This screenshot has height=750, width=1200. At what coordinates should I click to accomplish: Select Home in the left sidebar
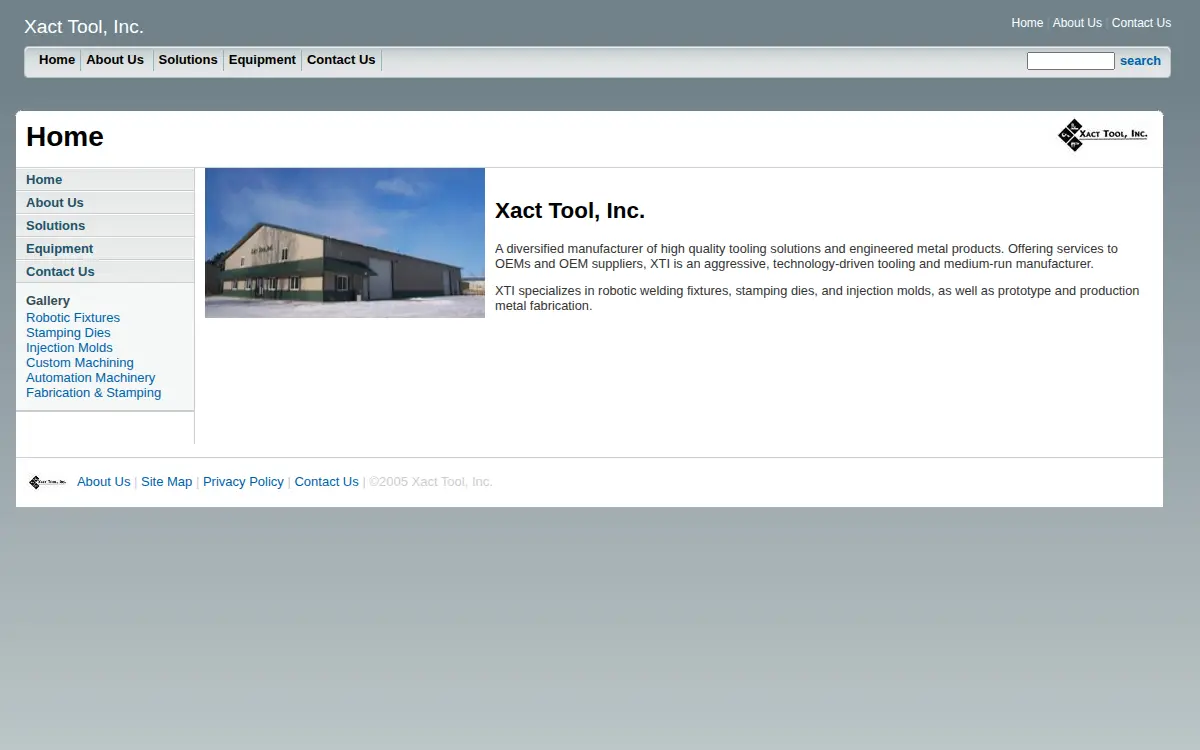point(105,180)
